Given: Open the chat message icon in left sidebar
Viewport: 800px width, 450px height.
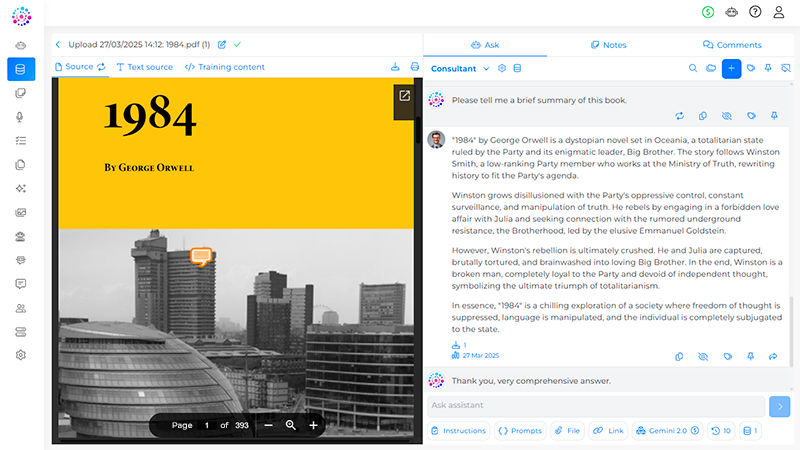Looking at the screenshot, I should click(20, 284).
